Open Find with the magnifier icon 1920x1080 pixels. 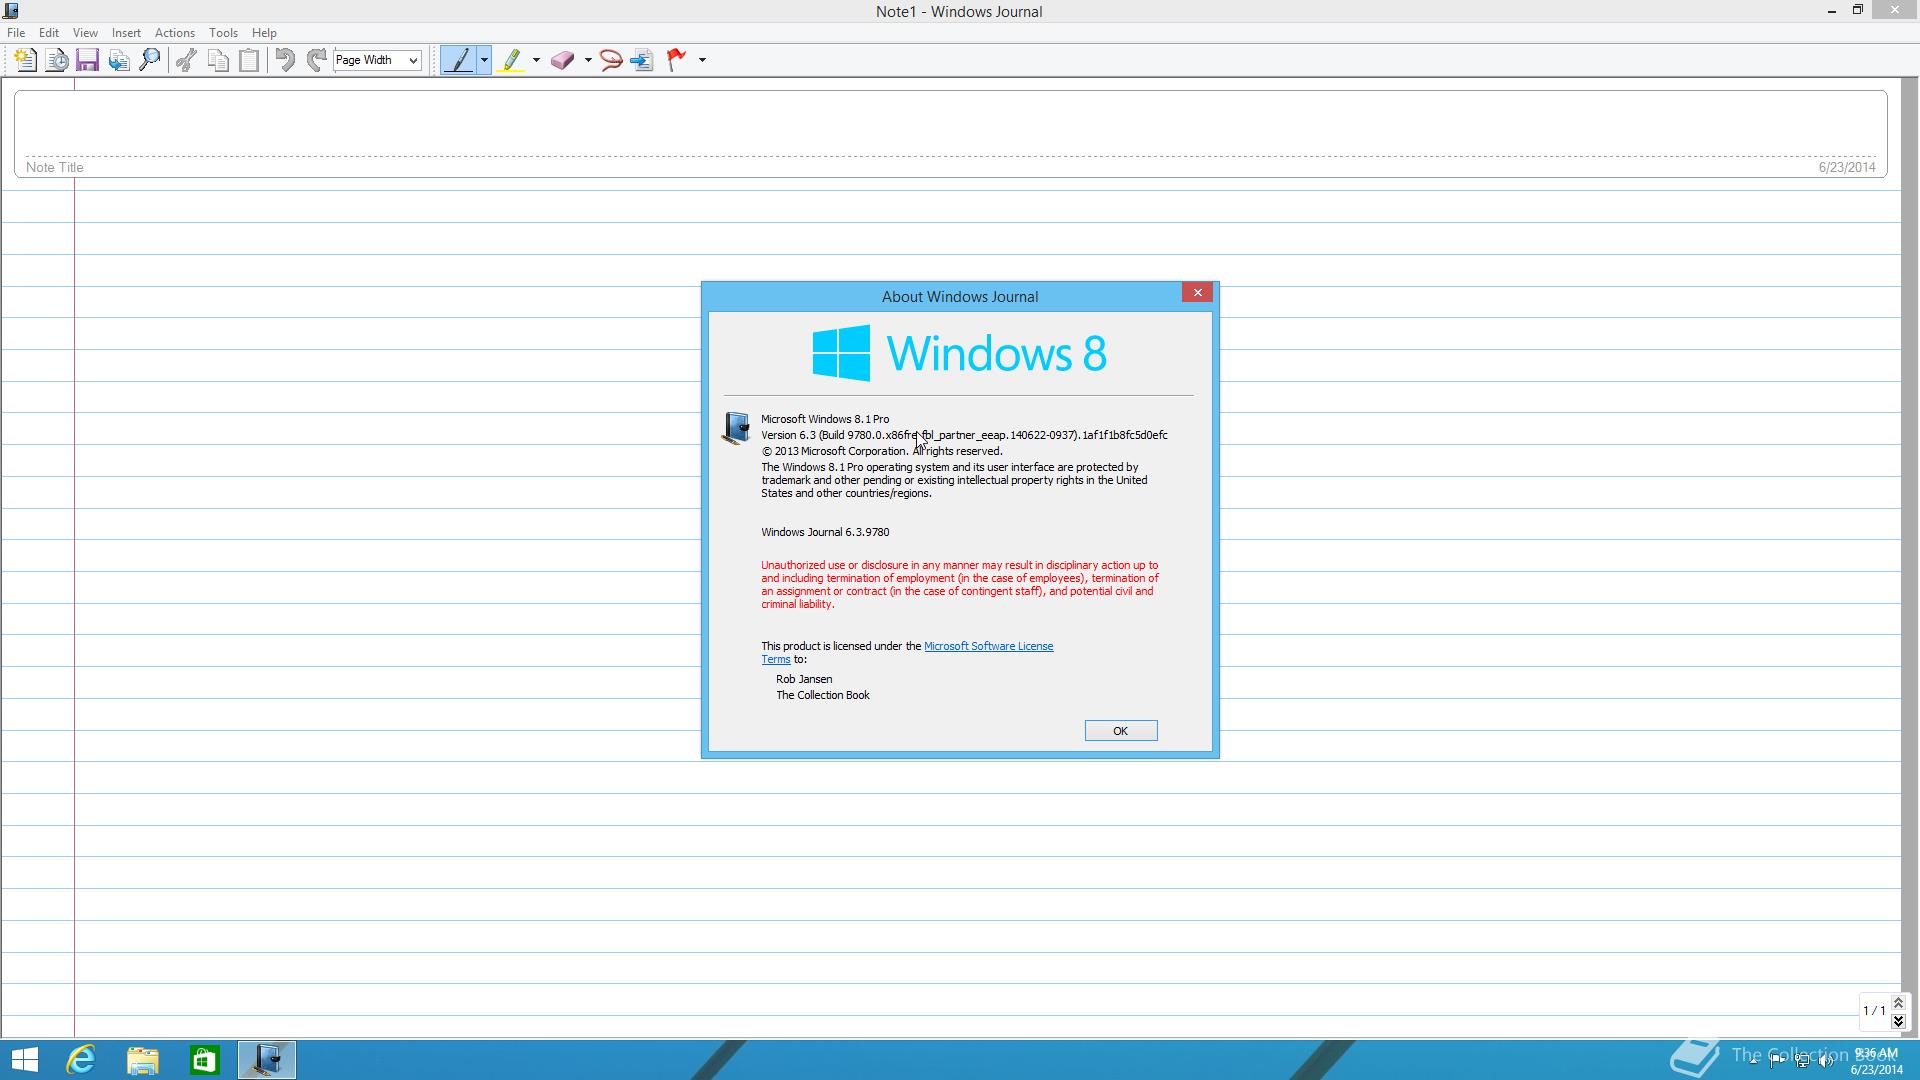click(150, 60)
